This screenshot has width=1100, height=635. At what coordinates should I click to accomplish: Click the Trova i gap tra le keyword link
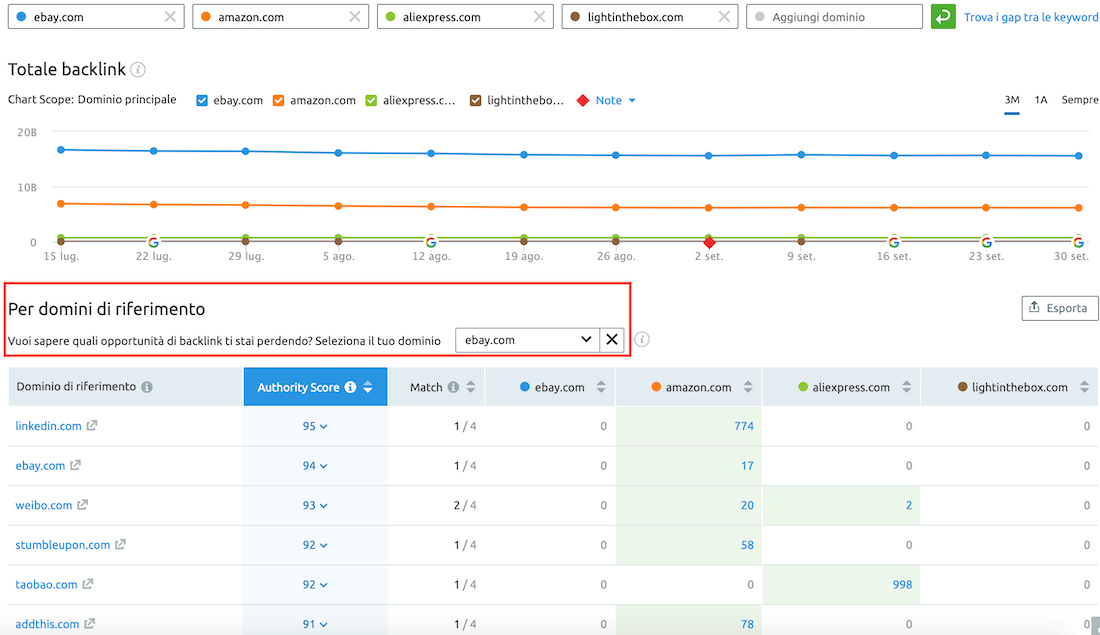[x=1032, y=16]
